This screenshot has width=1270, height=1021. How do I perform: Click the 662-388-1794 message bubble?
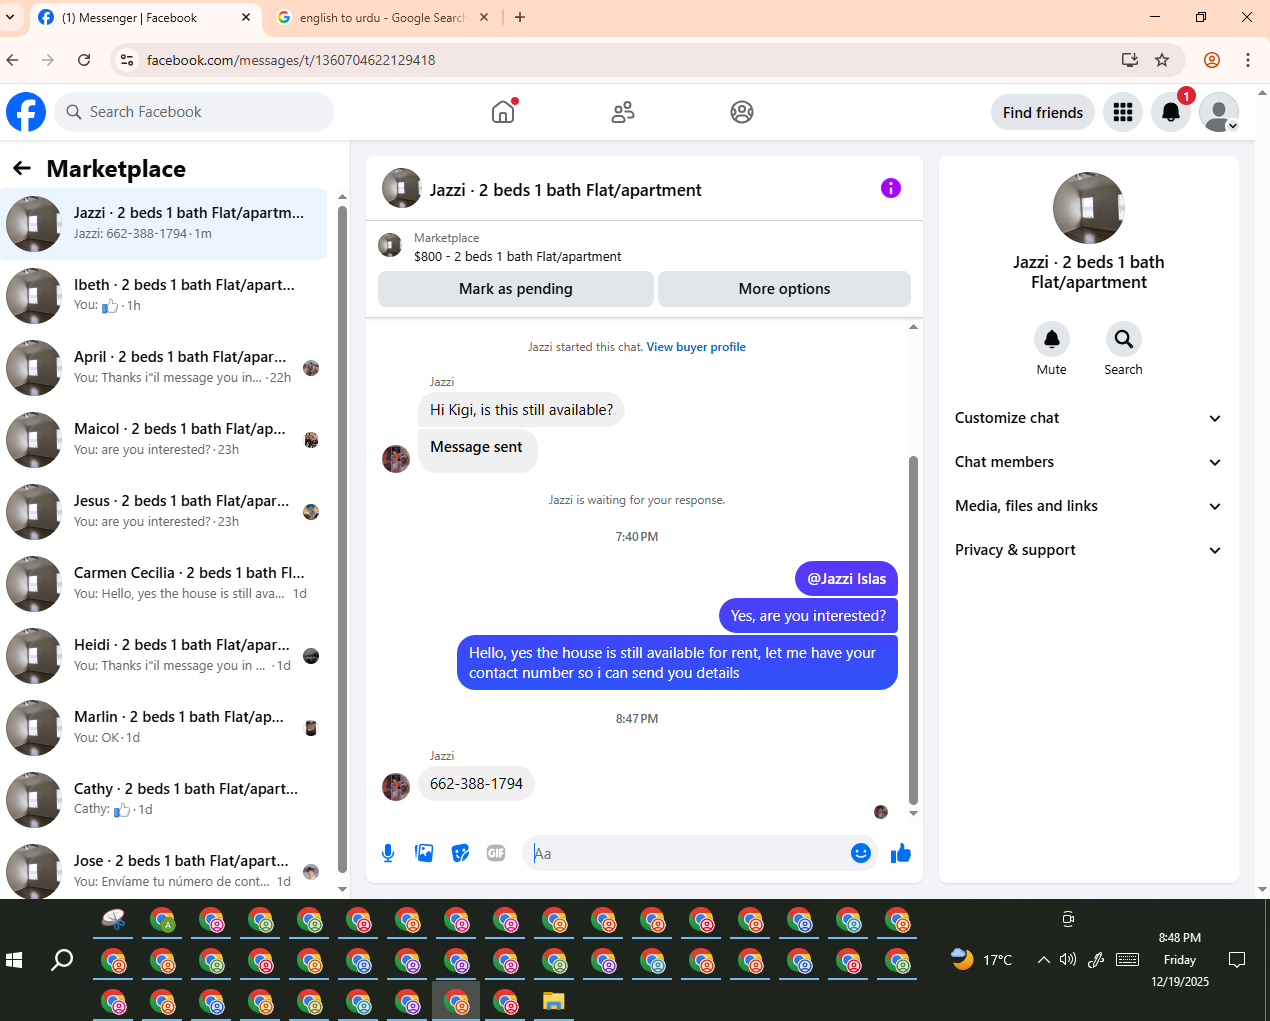click(476, 784)
